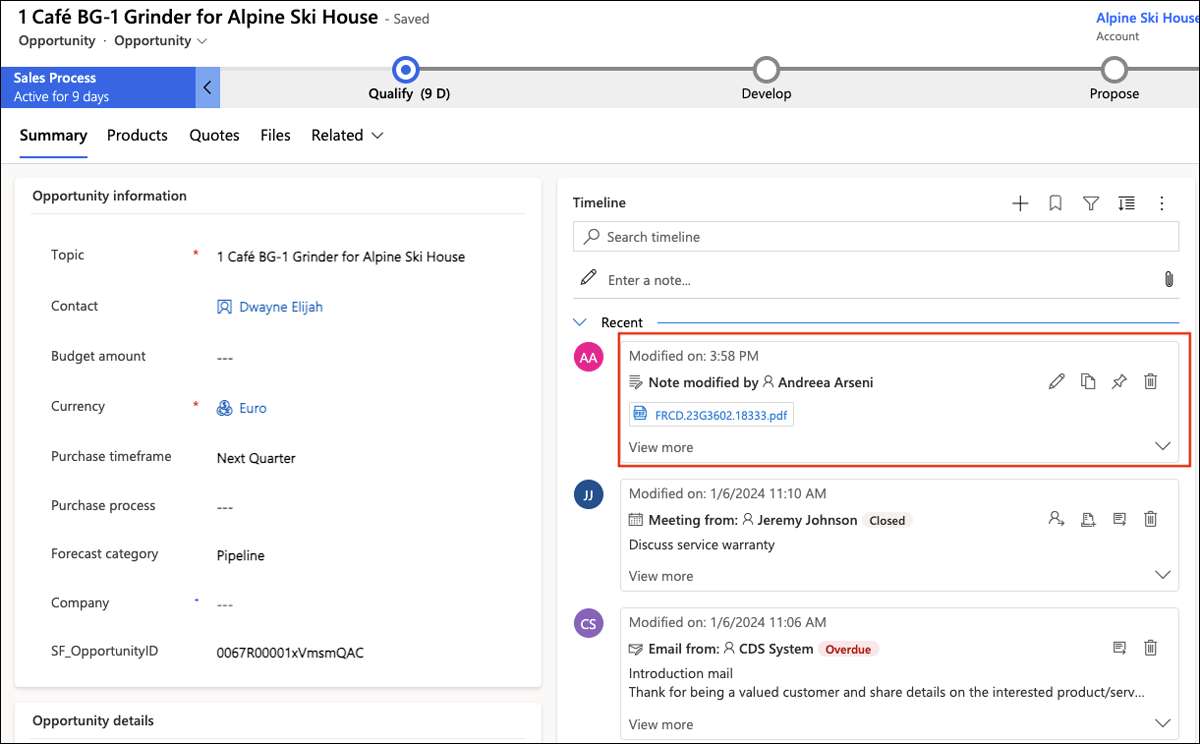Viewport: 1200px width, 744px height.
Task: Attach a file using the paperclip icon
Action: point(1168,279)
